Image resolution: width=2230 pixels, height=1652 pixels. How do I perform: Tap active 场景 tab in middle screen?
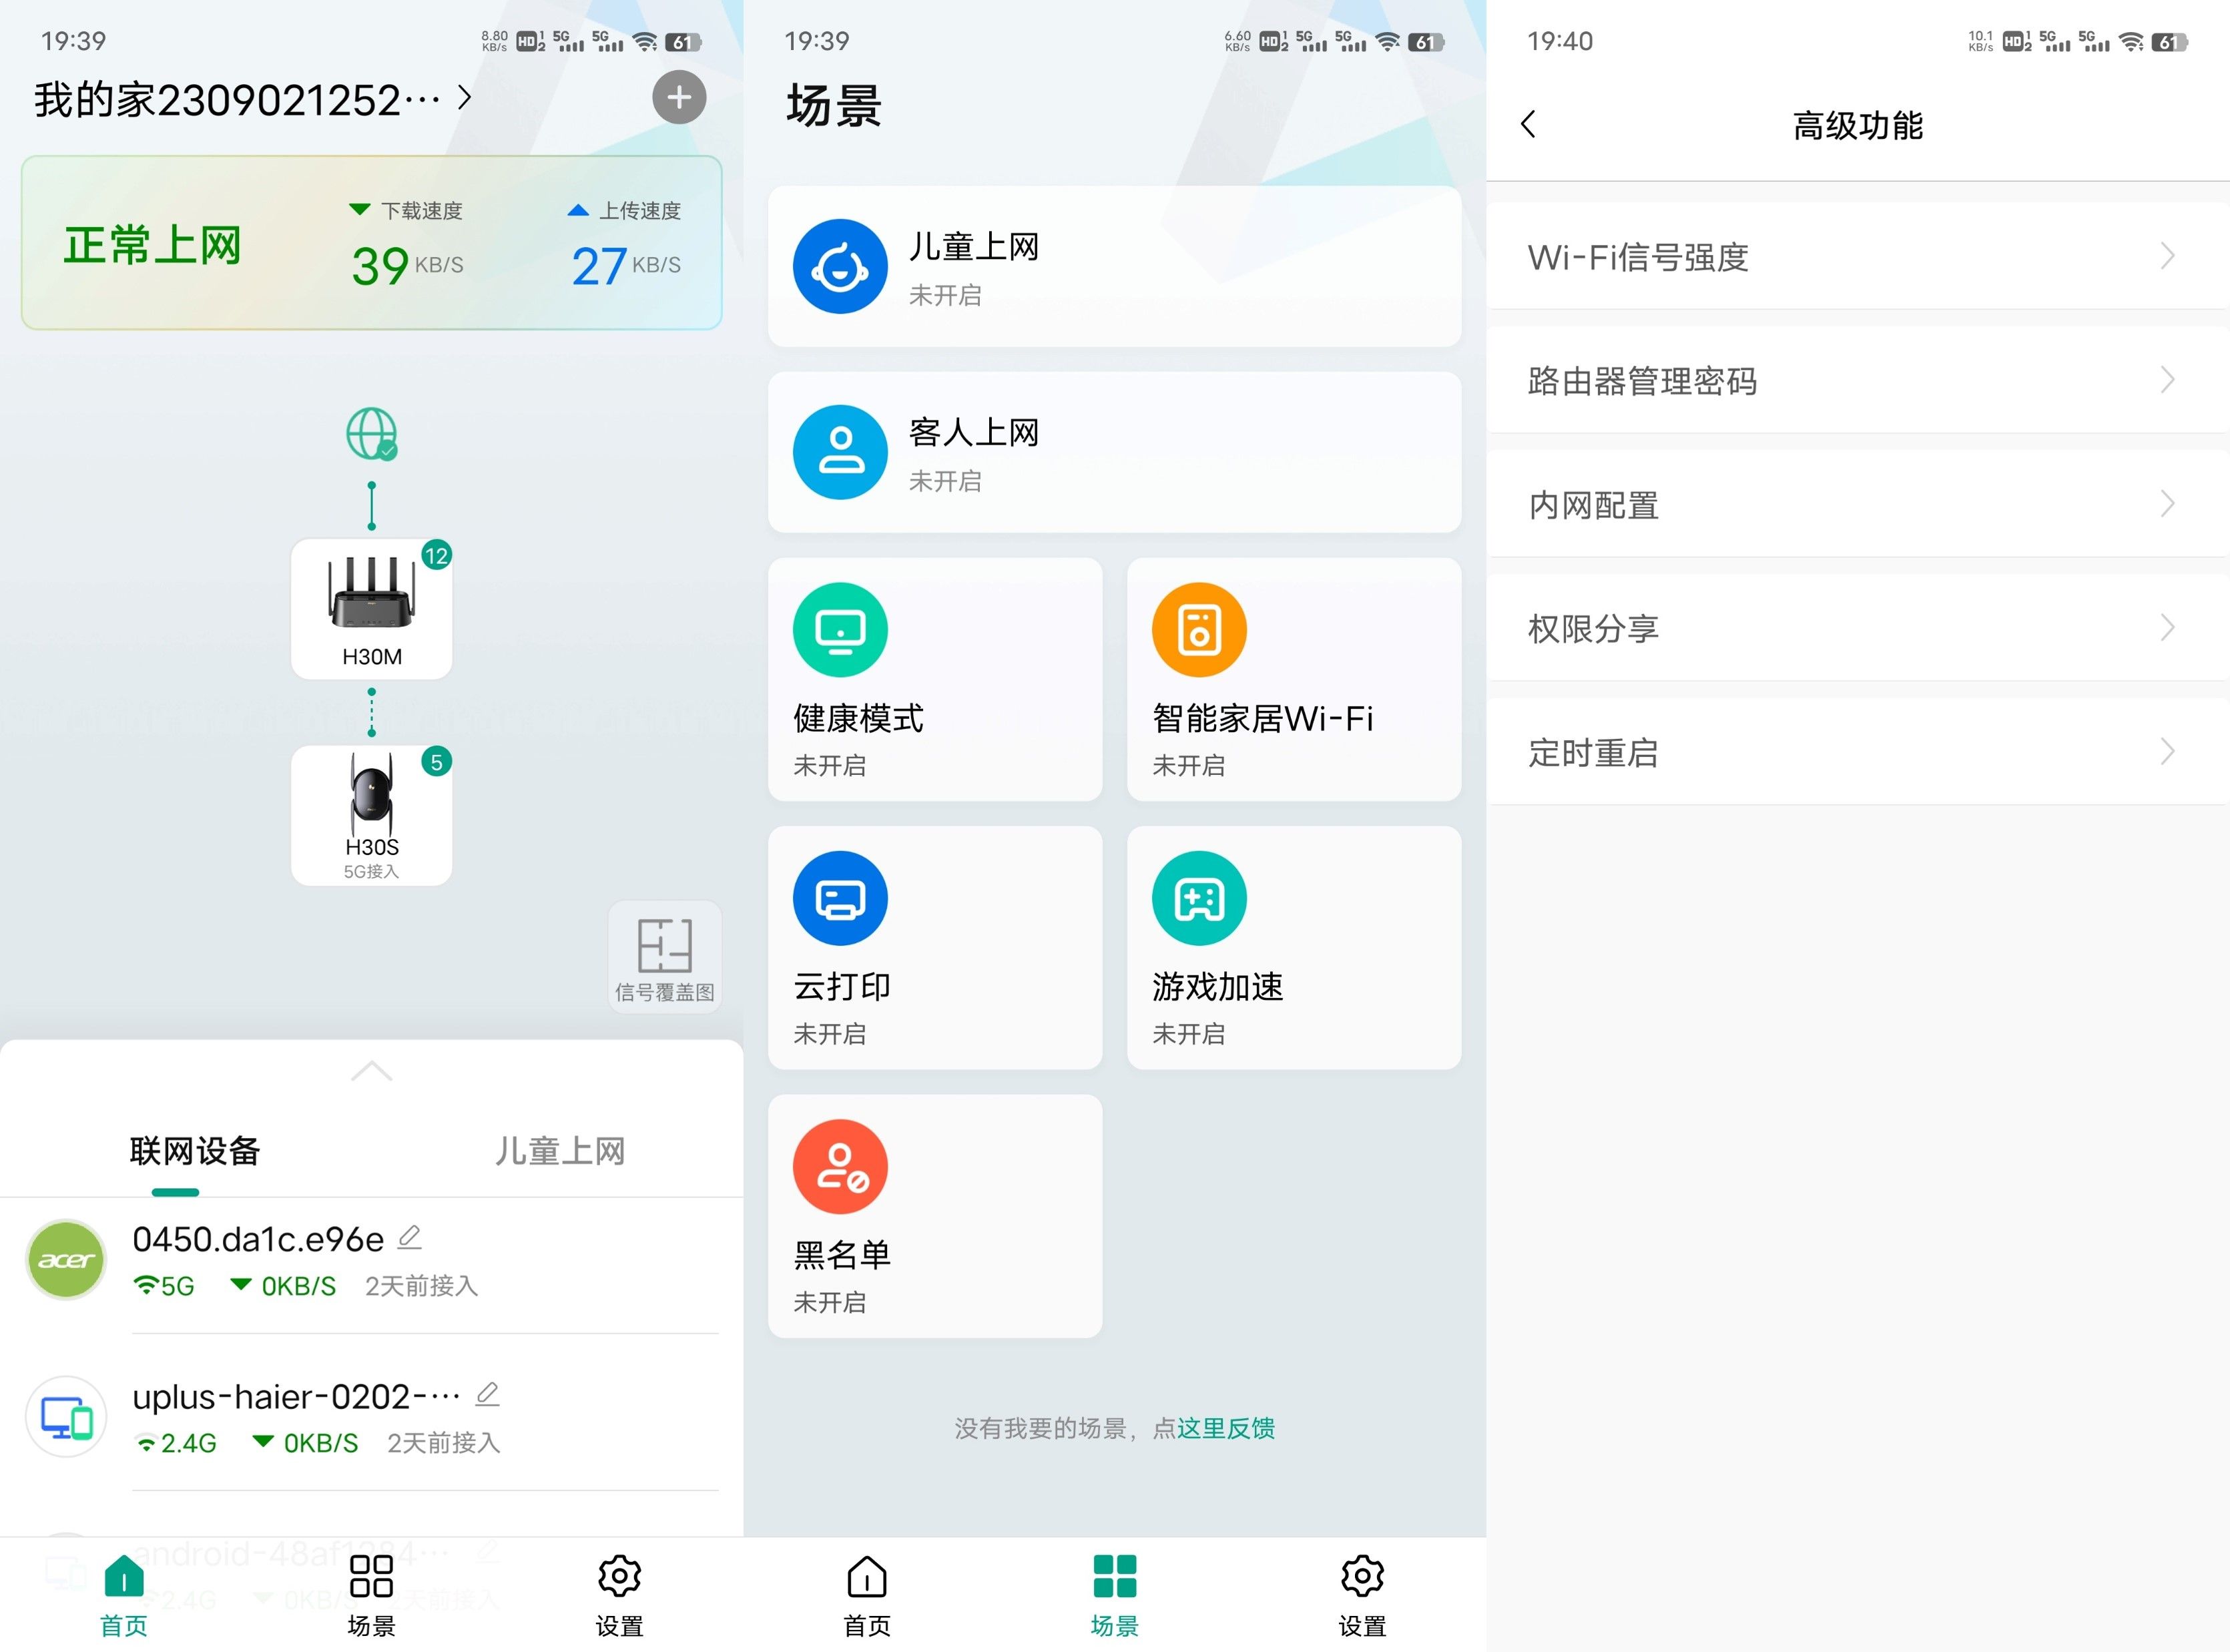(x=1115, y=1595)
